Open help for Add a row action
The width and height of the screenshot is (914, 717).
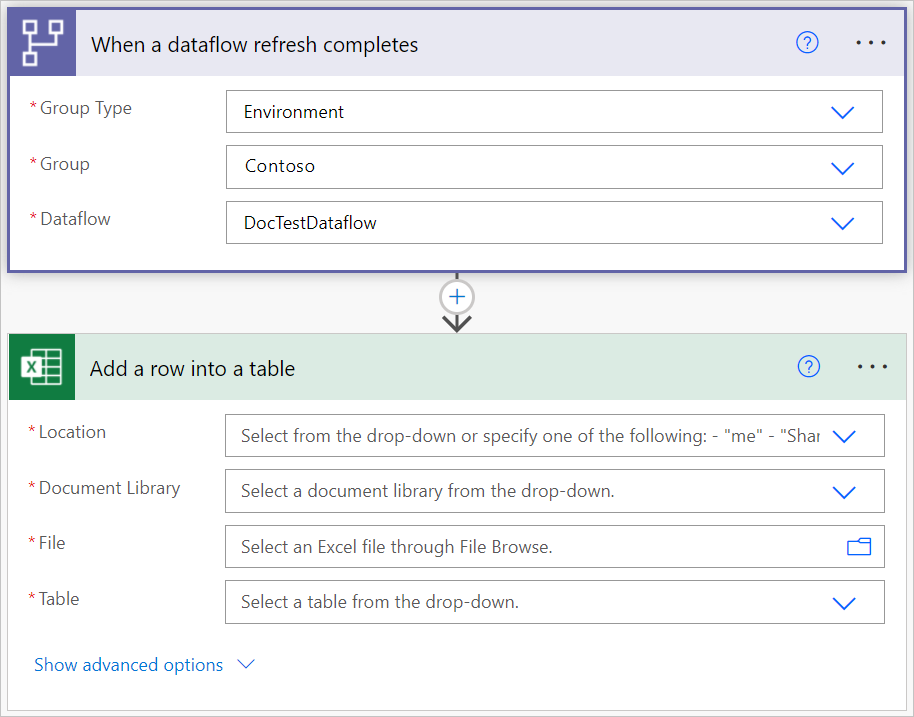[808, 367]
